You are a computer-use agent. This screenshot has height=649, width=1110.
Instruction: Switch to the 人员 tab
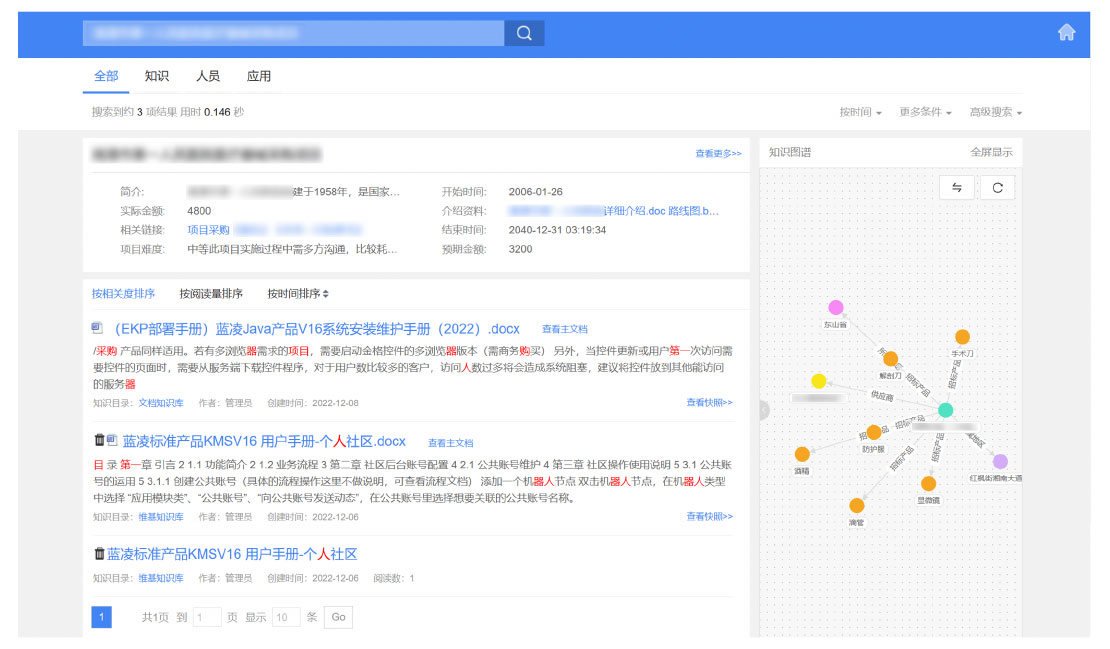[x=208, y=76]
